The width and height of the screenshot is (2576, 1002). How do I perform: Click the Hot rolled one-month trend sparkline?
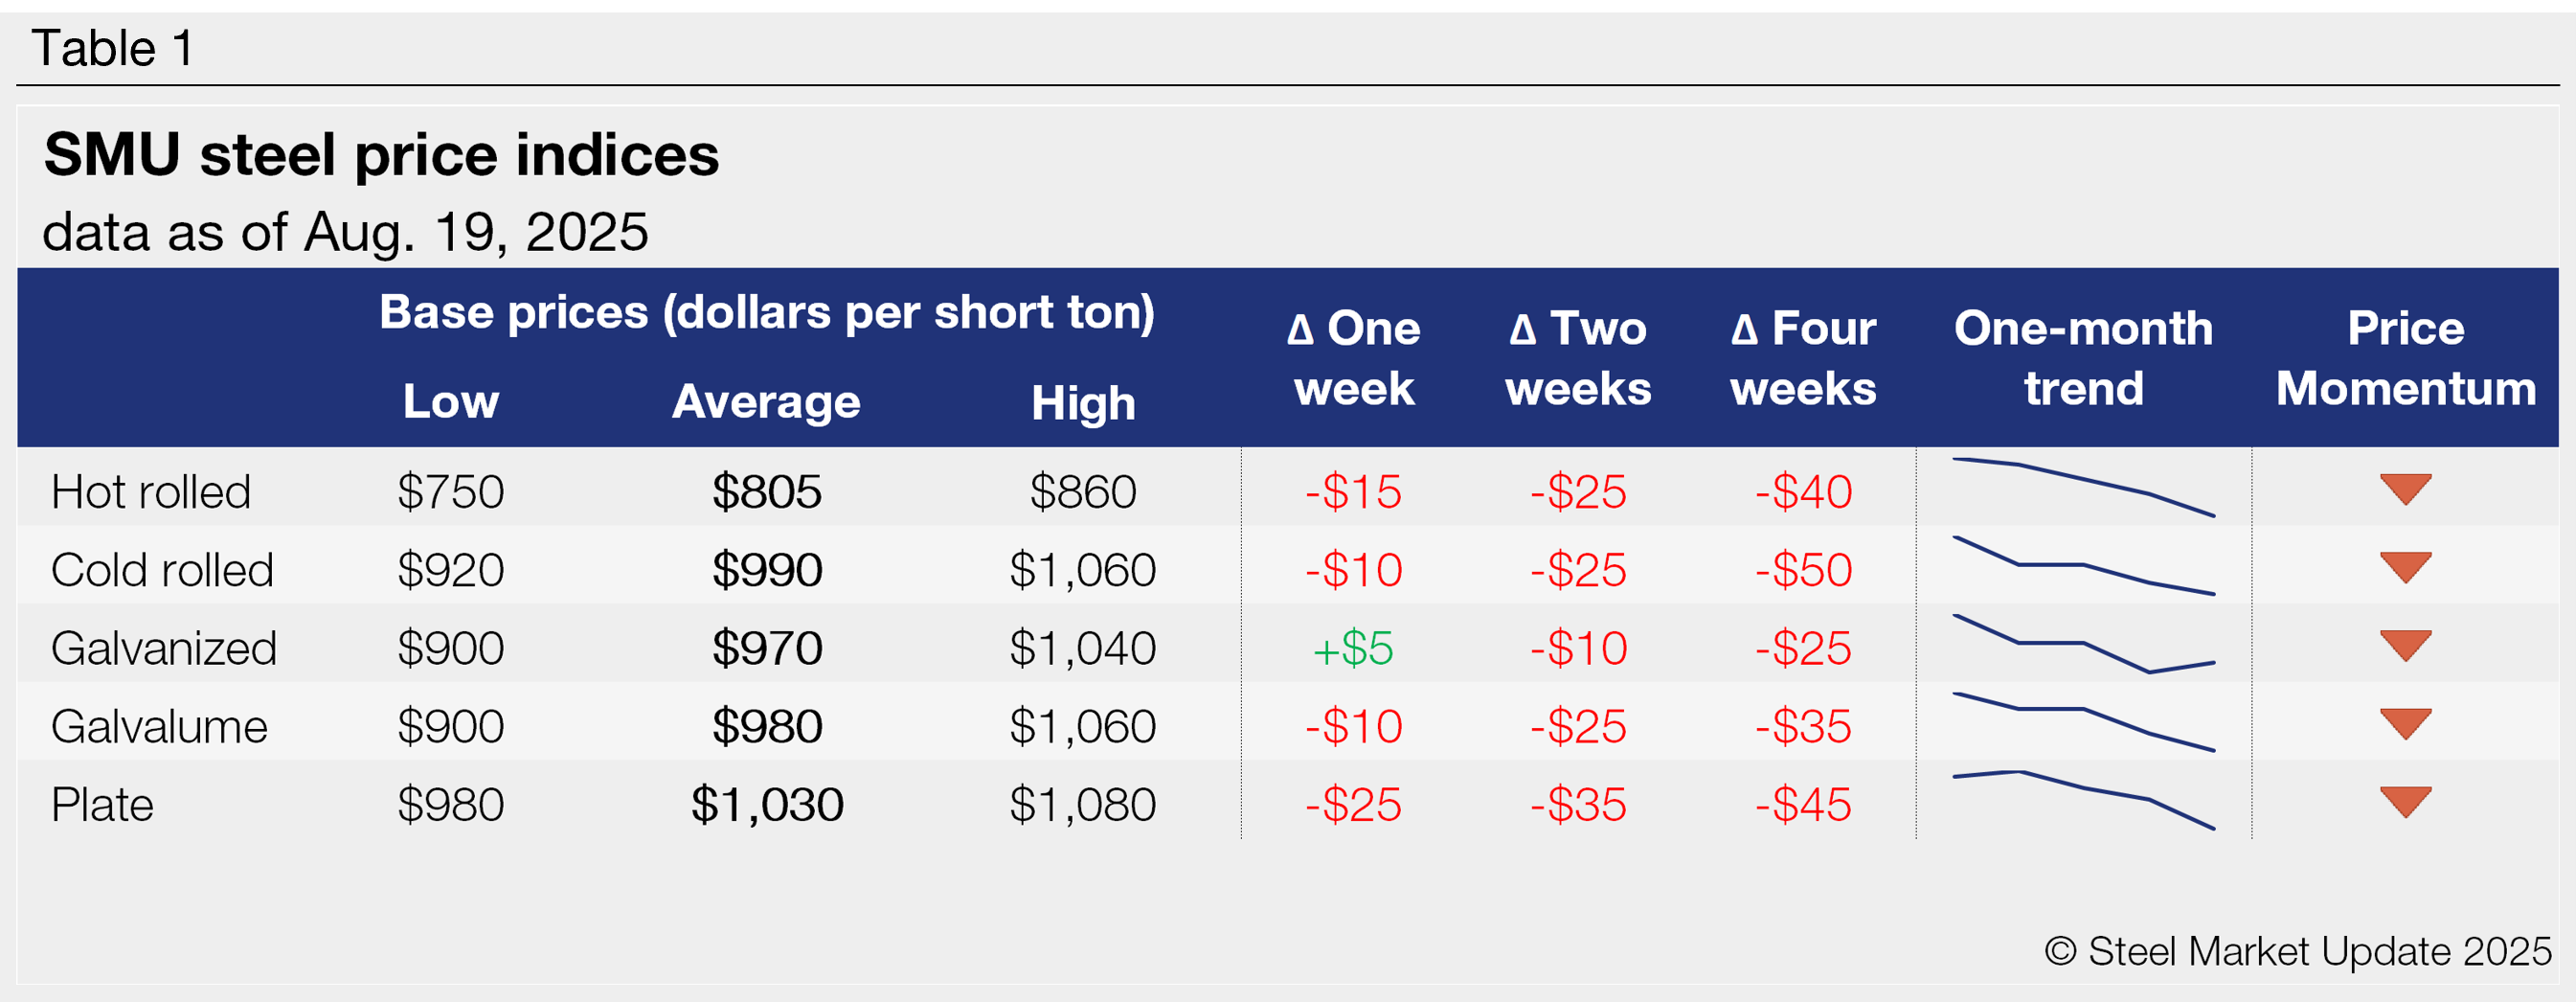pos(2083,487)
